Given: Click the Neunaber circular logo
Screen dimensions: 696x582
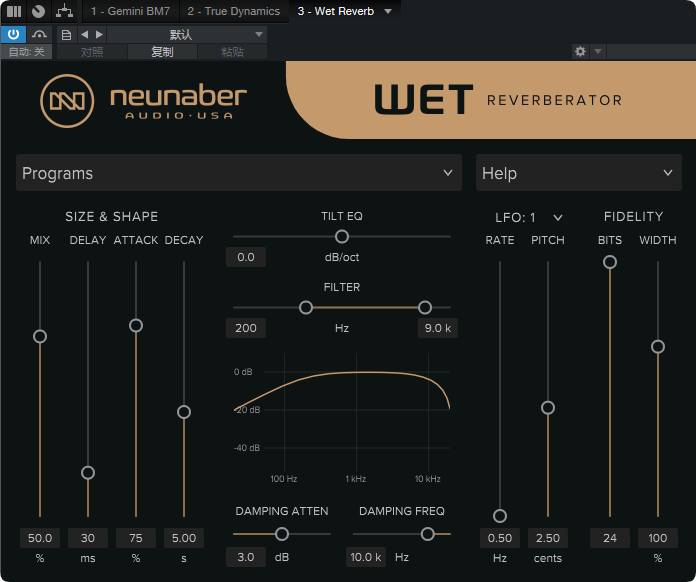Looking at the screenshot, I should 67,101.
